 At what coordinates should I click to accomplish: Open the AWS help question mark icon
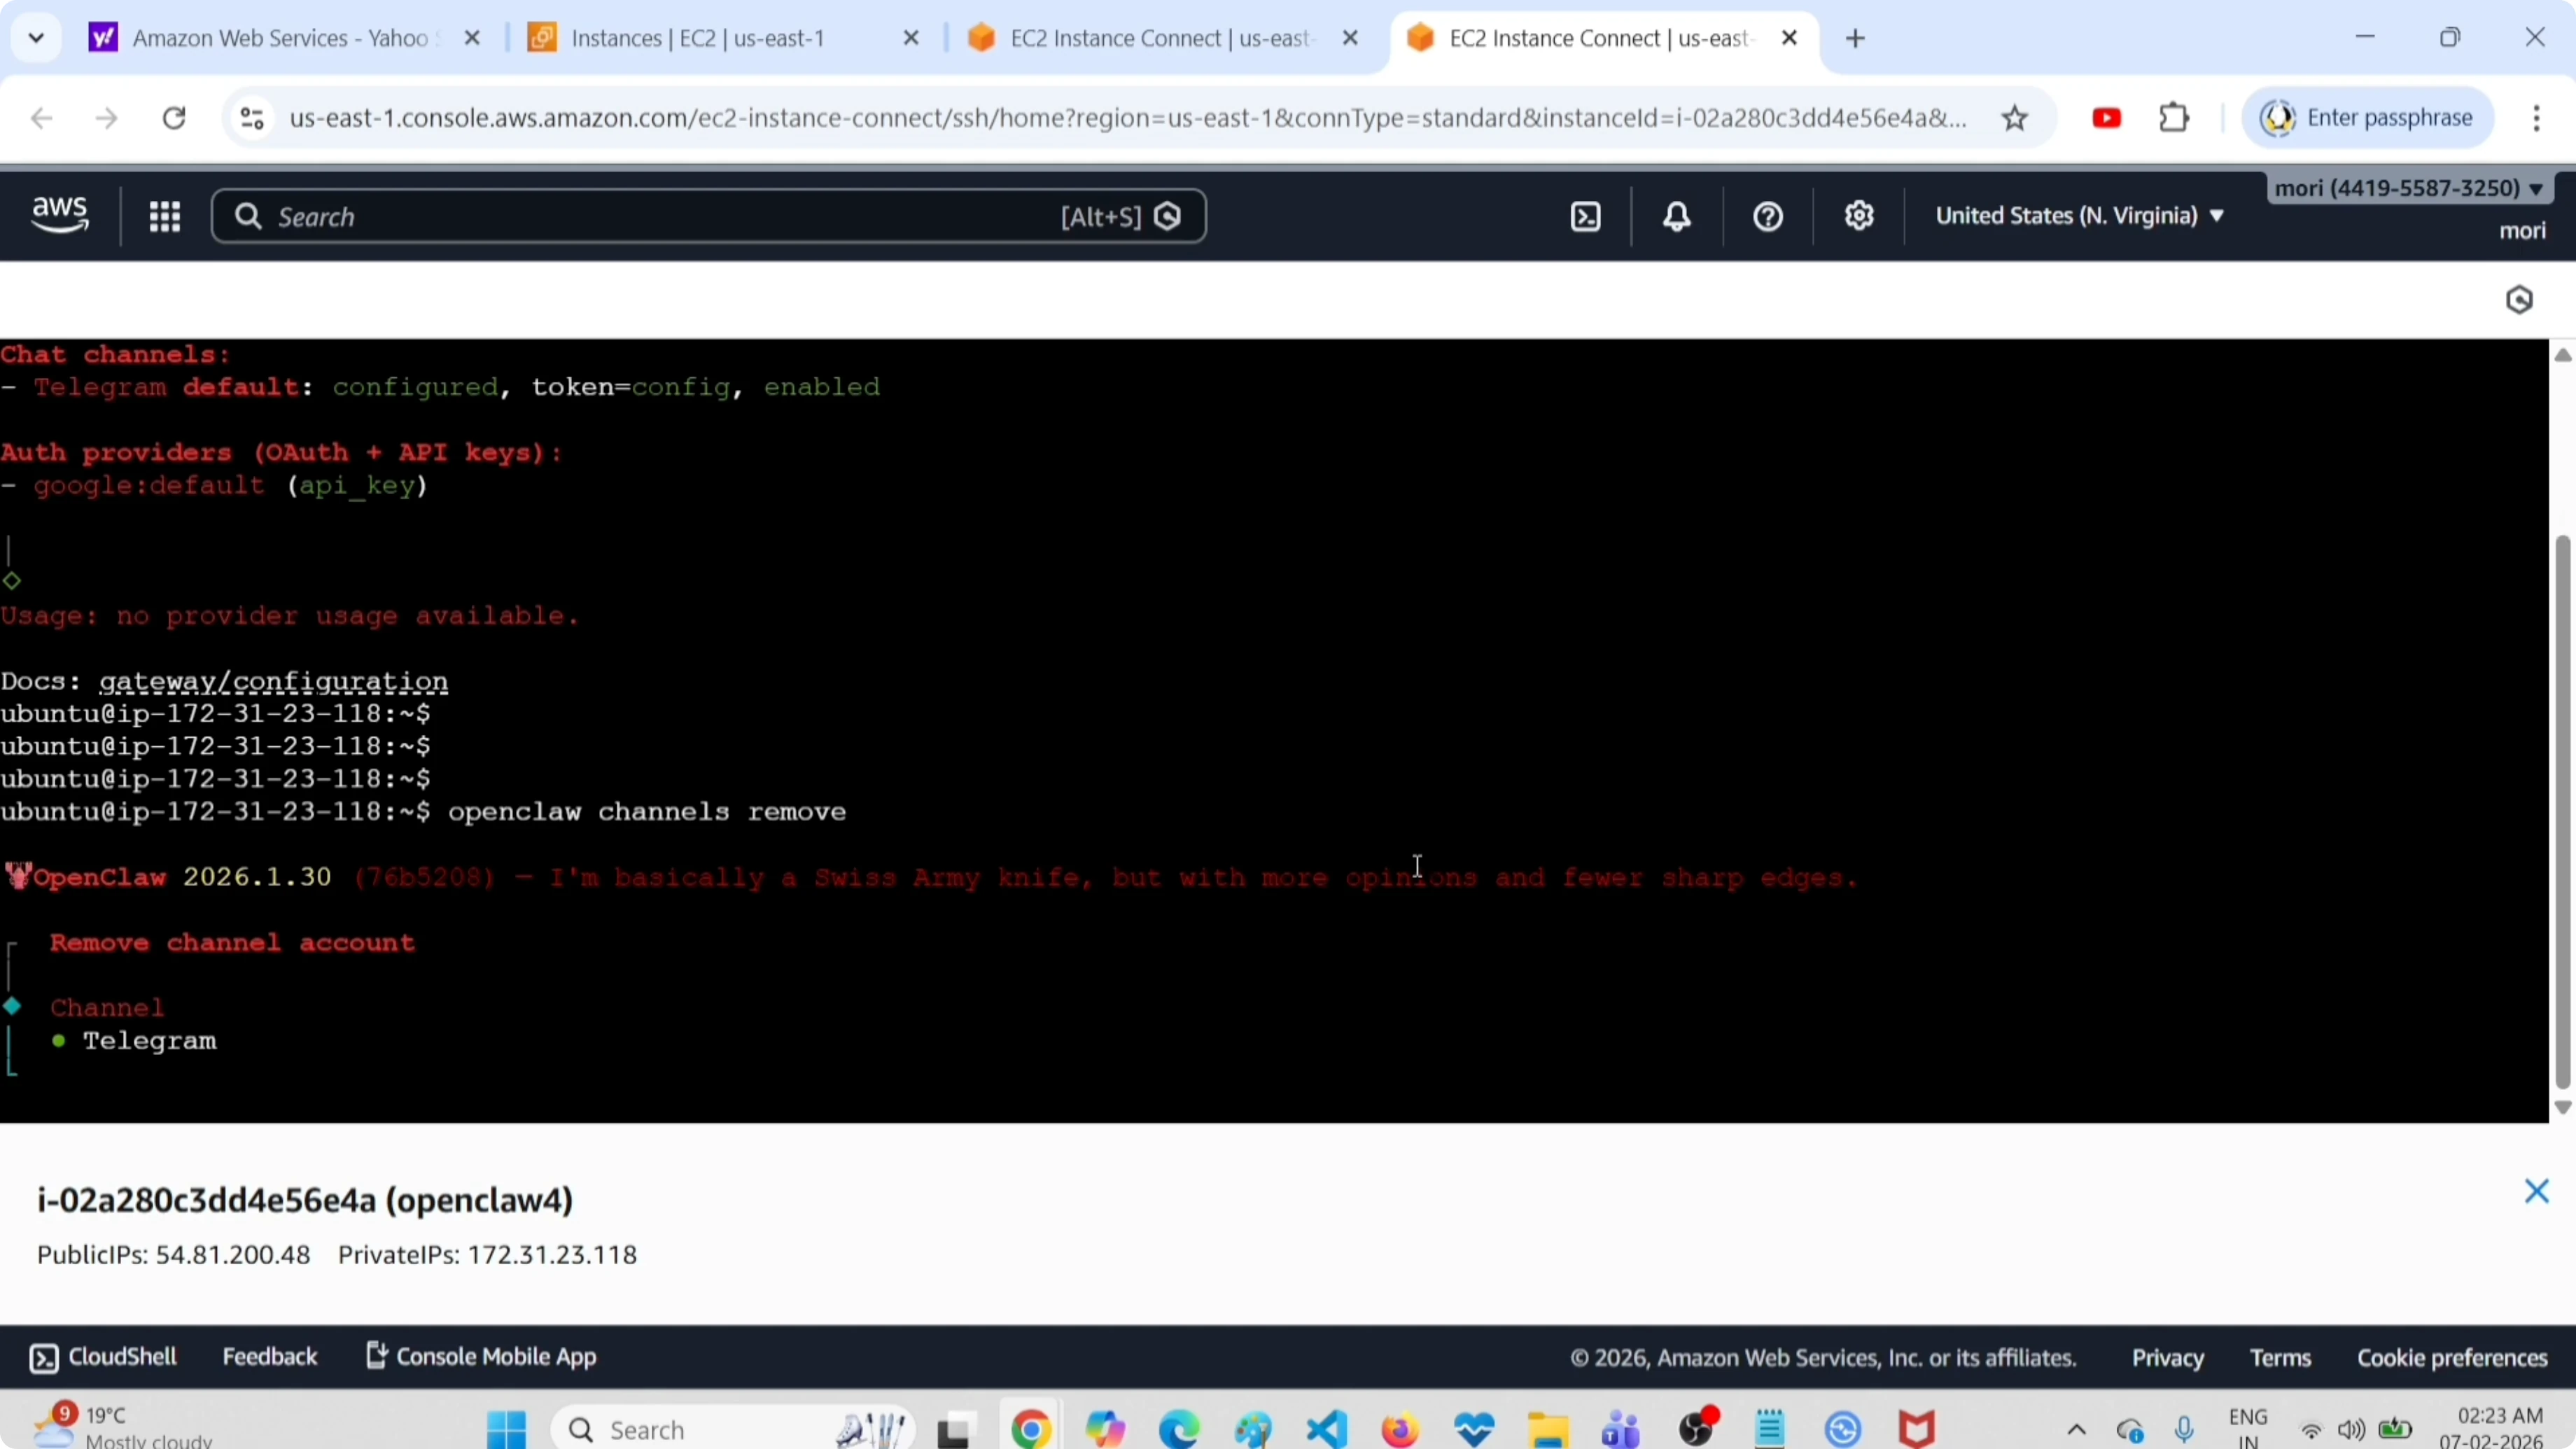1768,217
